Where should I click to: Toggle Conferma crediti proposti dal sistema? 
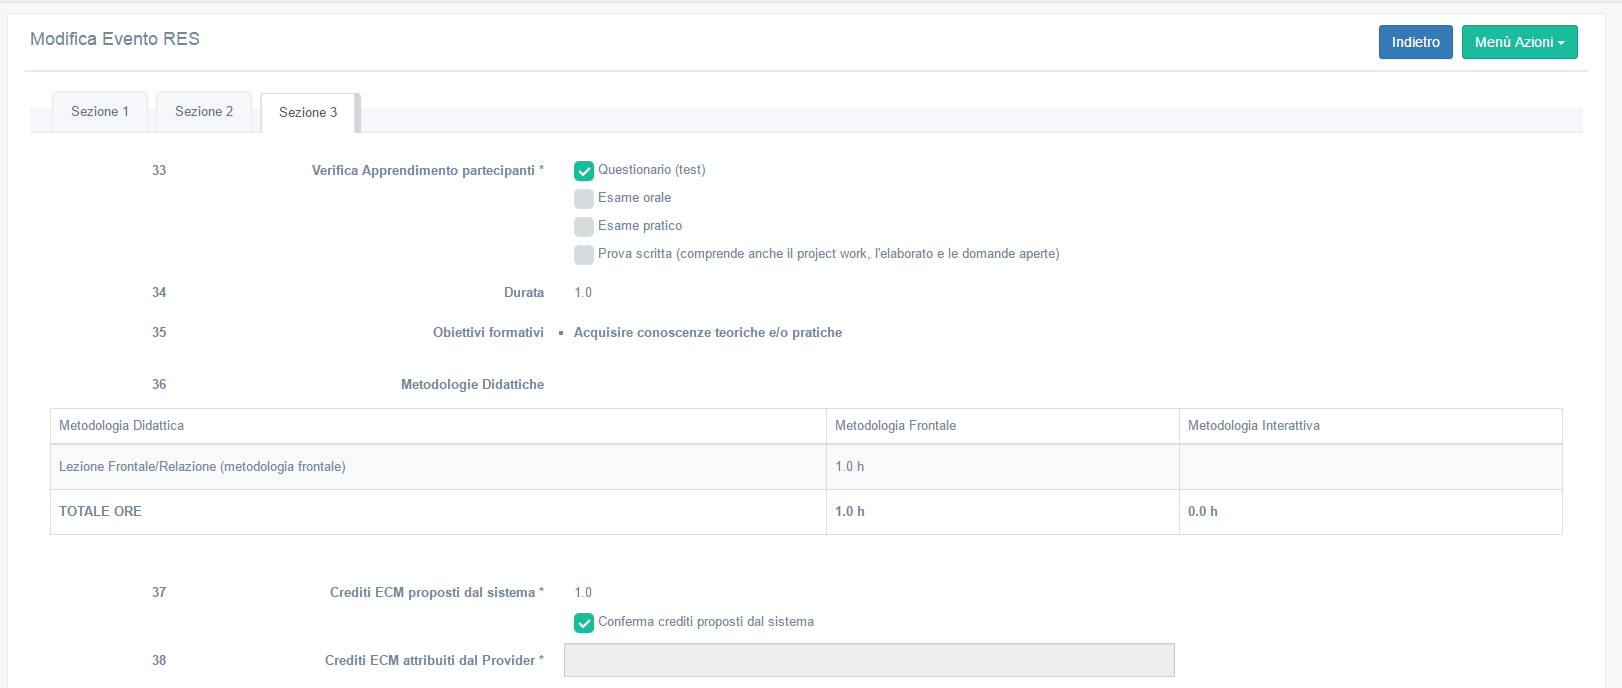click(584, 623)
